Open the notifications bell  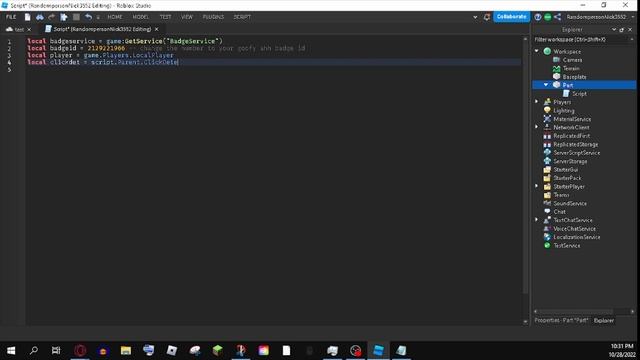click(x=487, y=17)
